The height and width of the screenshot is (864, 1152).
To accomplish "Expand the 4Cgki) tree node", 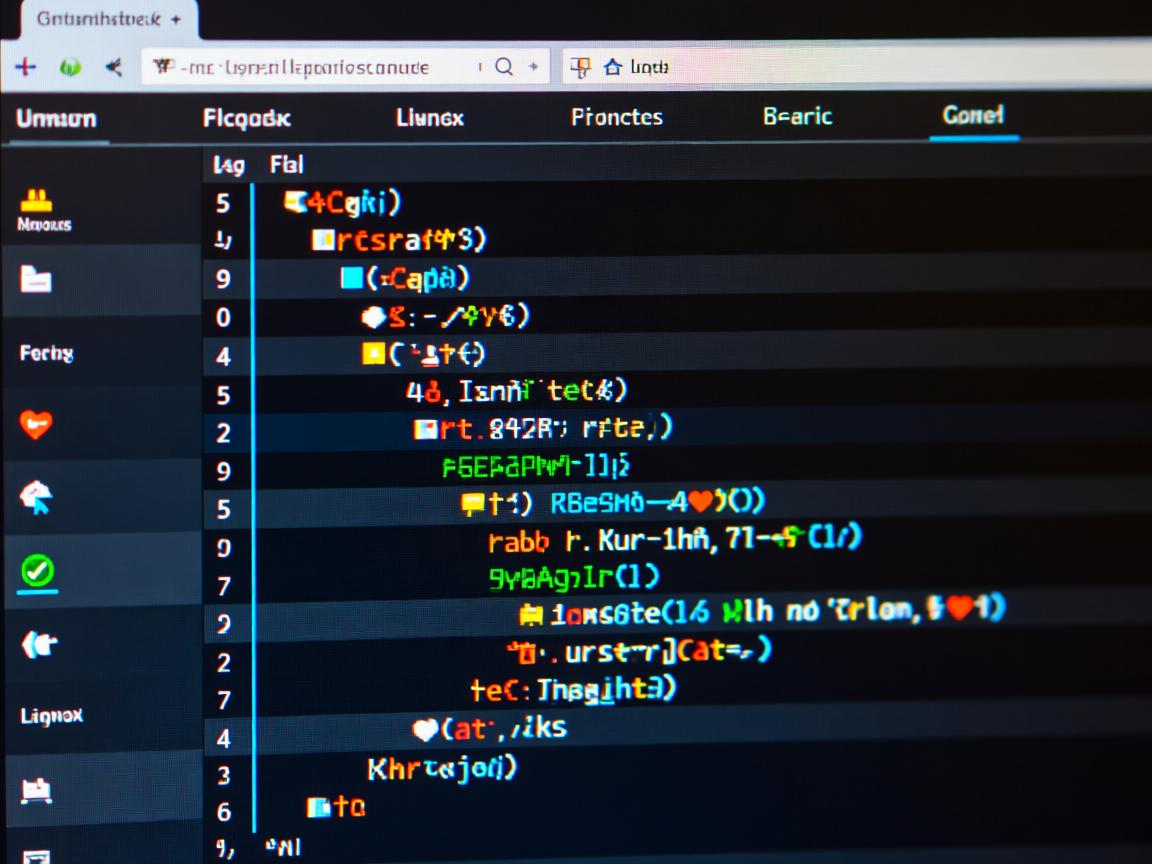I will click(295, 203).
